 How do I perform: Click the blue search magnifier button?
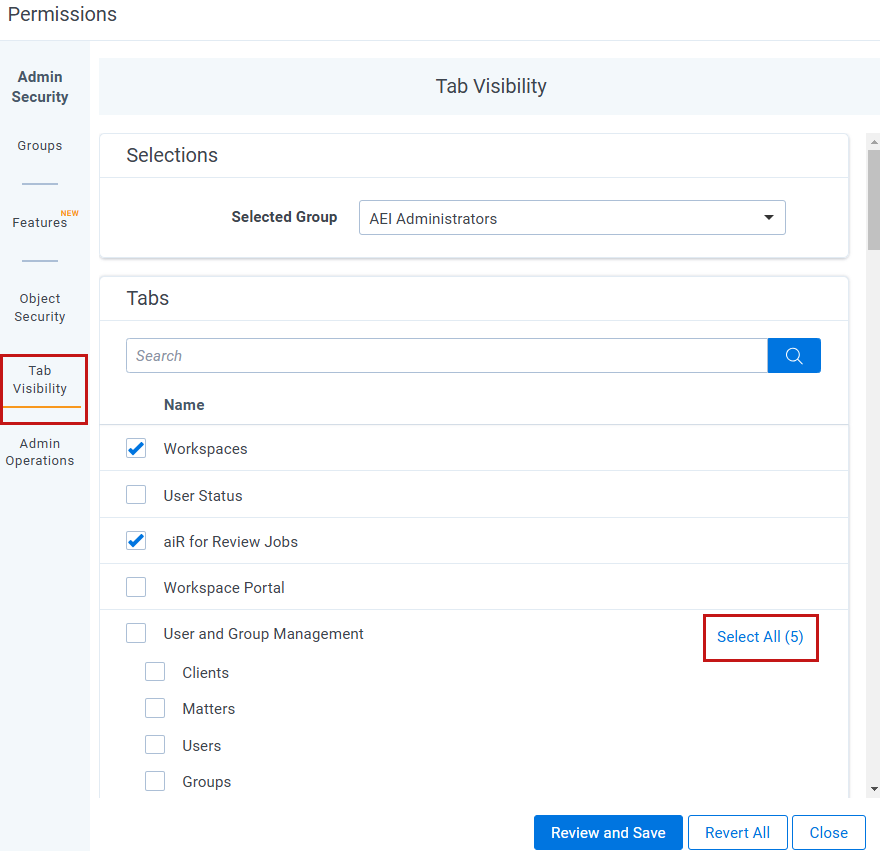794,355
